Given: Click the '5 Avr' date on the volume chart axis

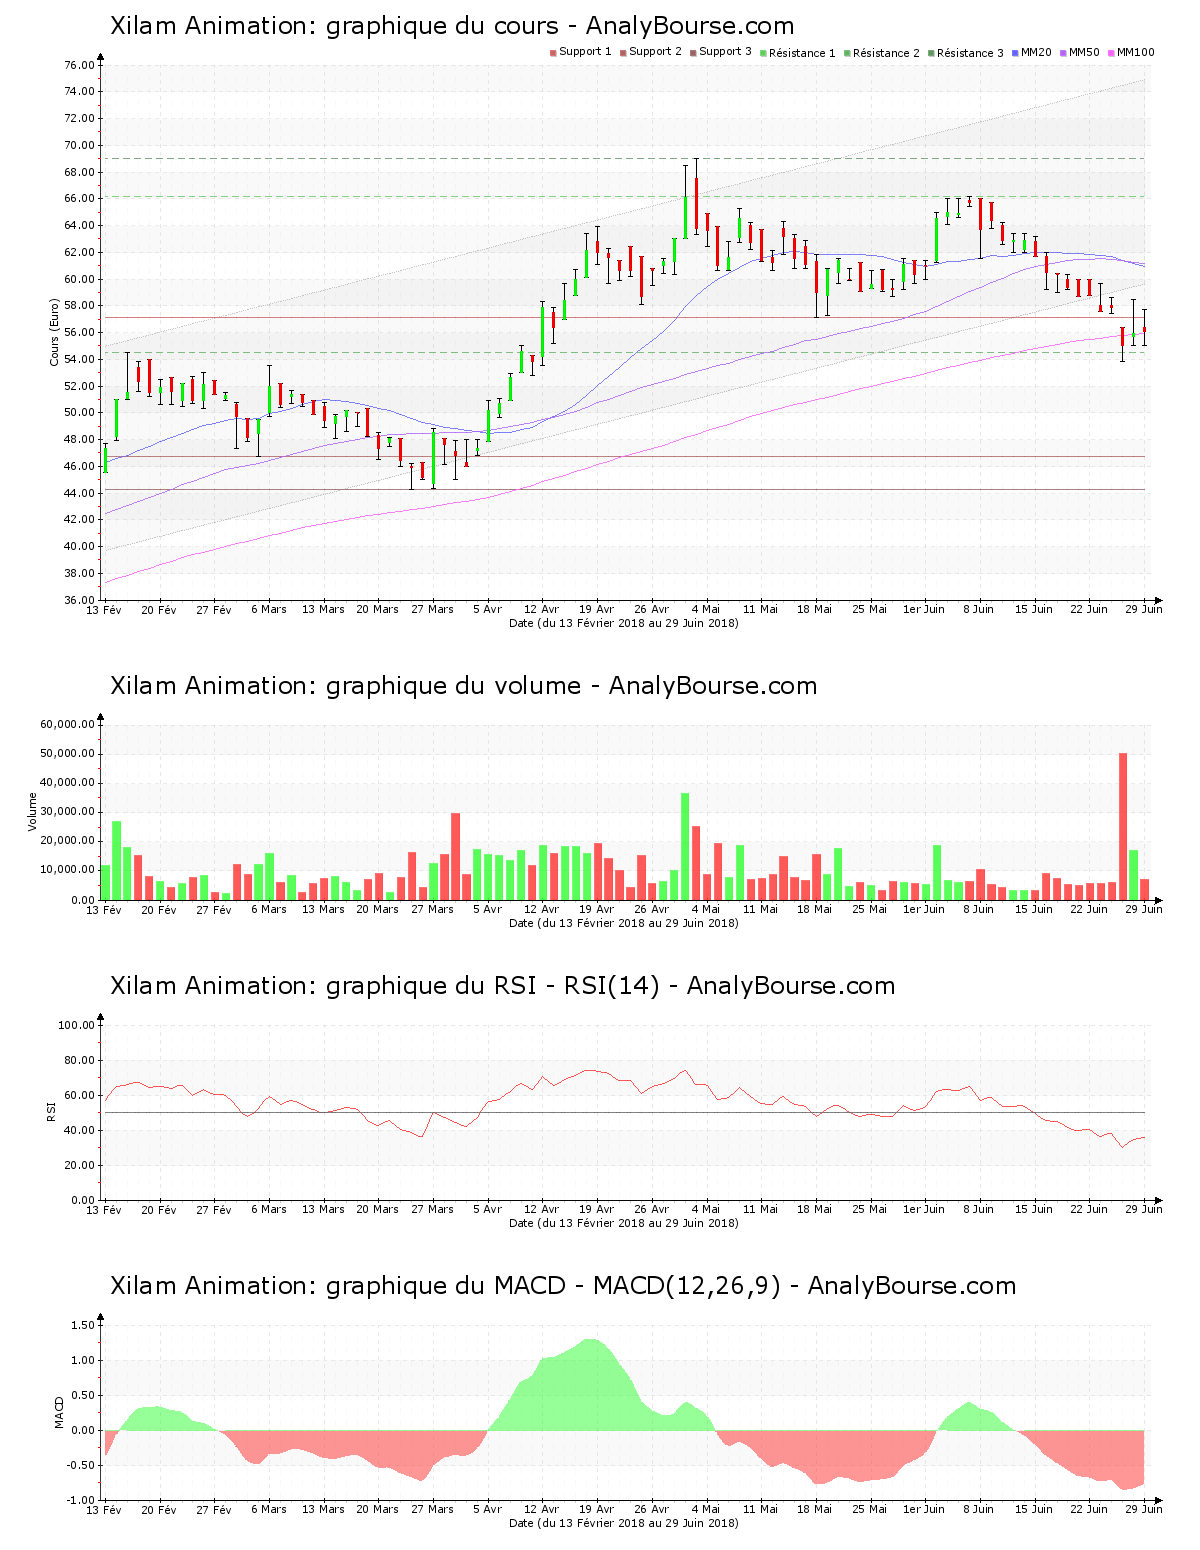Looking at the screenshot, I should coord(487,909).
